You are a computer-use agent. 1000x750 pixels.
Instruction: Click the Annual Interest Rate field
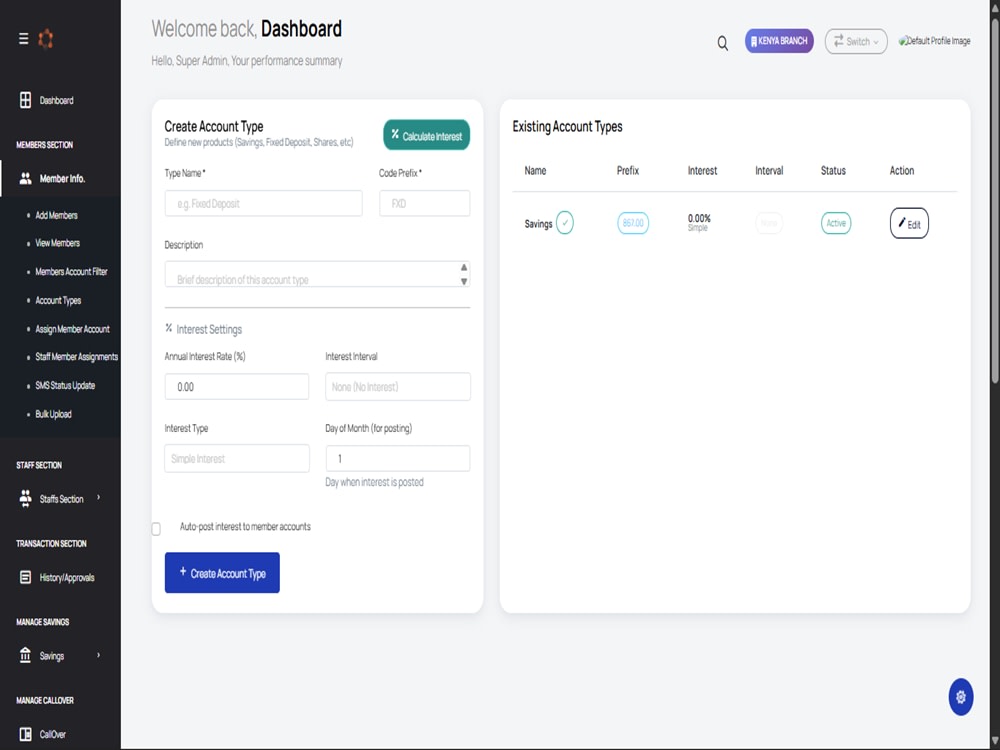click(x=237, y=386)
